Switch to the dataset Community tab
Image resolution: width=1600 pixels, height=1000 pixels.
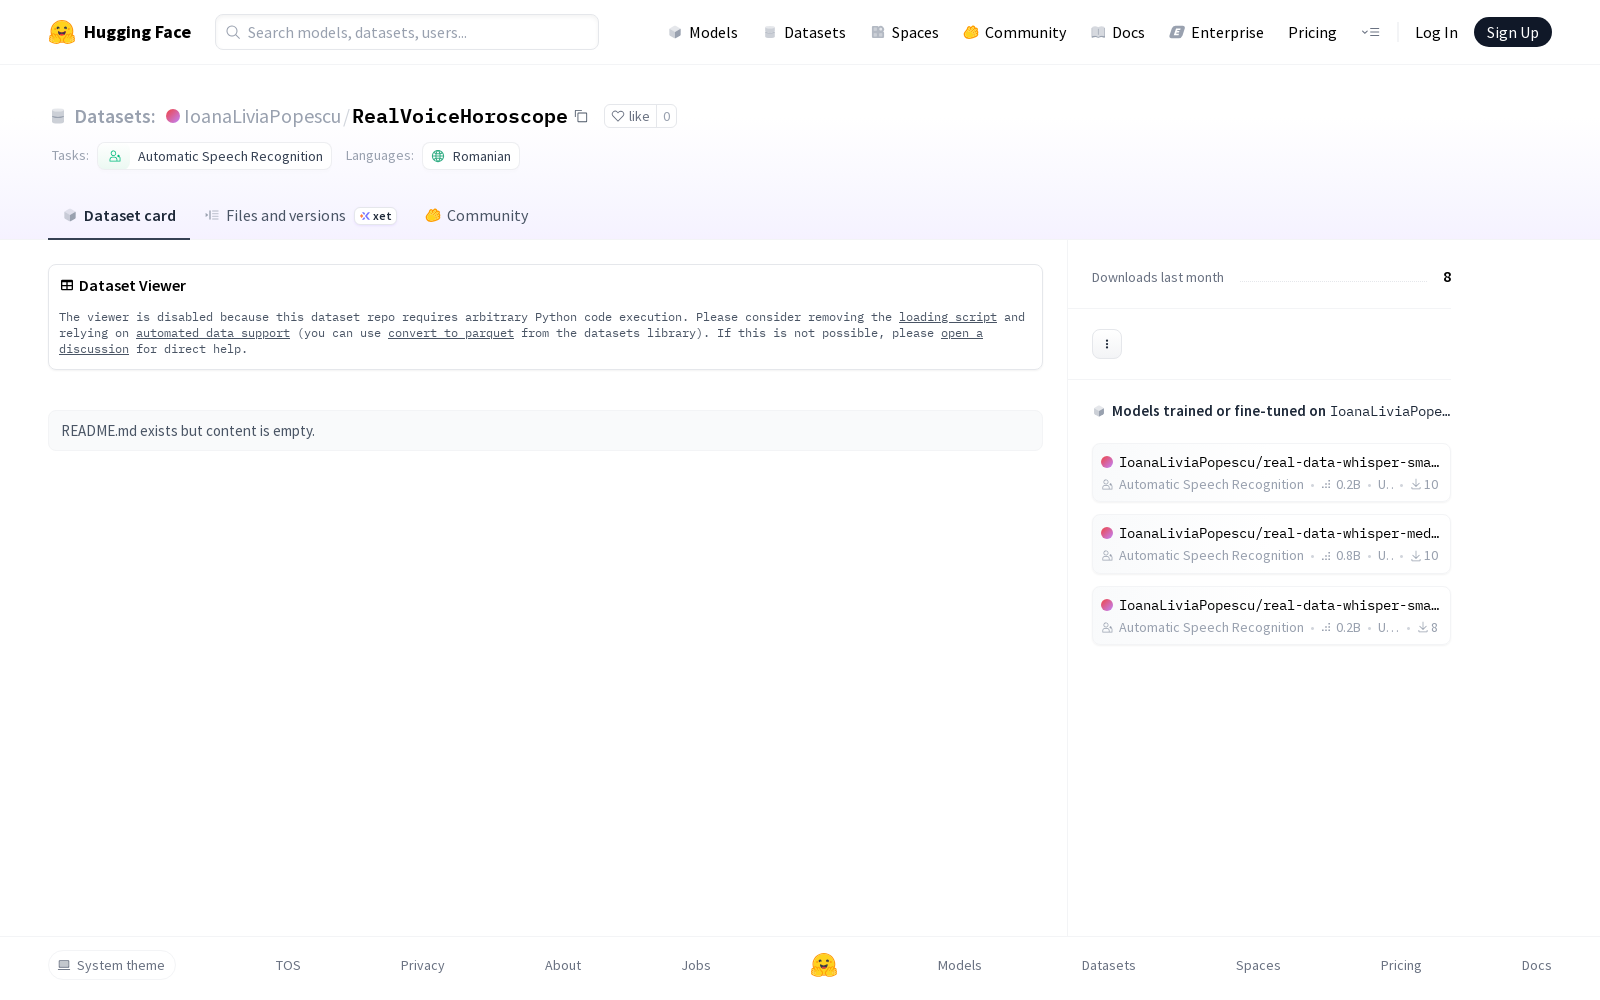pyautogui.click(x=477, y=216)
